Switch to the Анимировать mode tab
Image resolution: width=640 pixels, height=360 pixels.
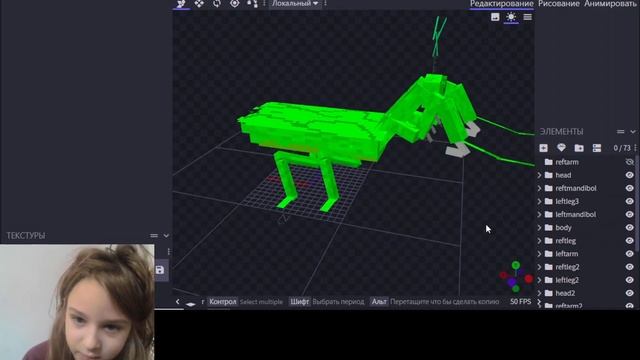[x=611, y=4]
